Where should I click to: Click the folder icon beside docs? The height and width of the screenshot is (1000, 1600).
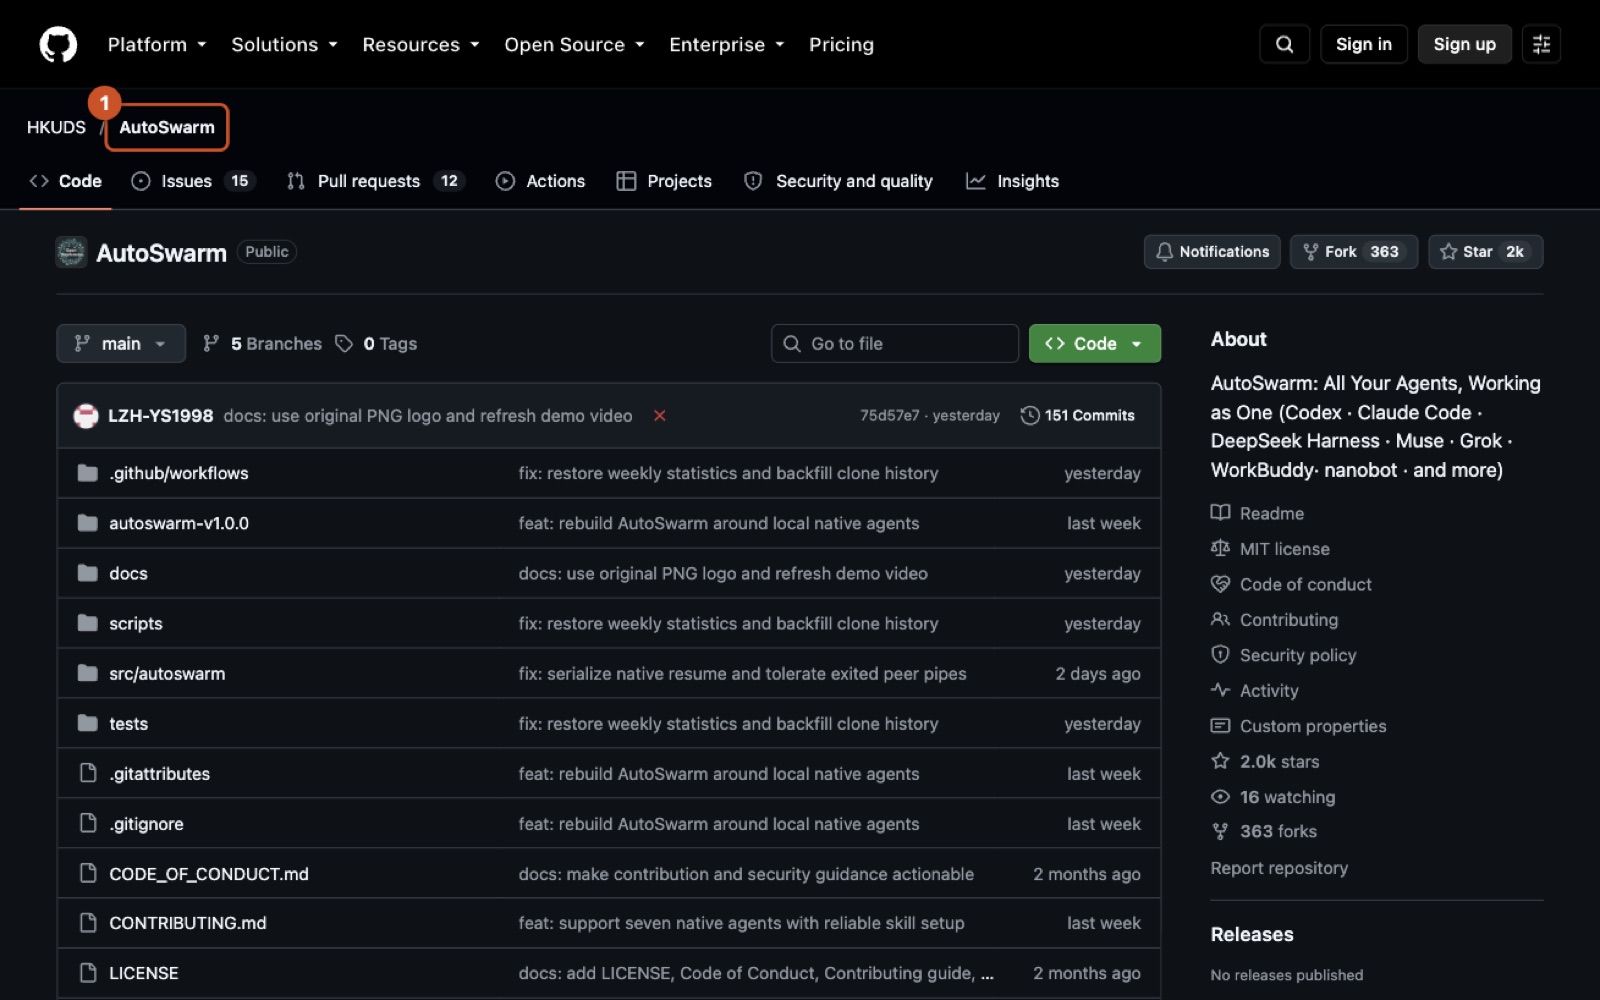pyautogui.click(x=88, y=573)
